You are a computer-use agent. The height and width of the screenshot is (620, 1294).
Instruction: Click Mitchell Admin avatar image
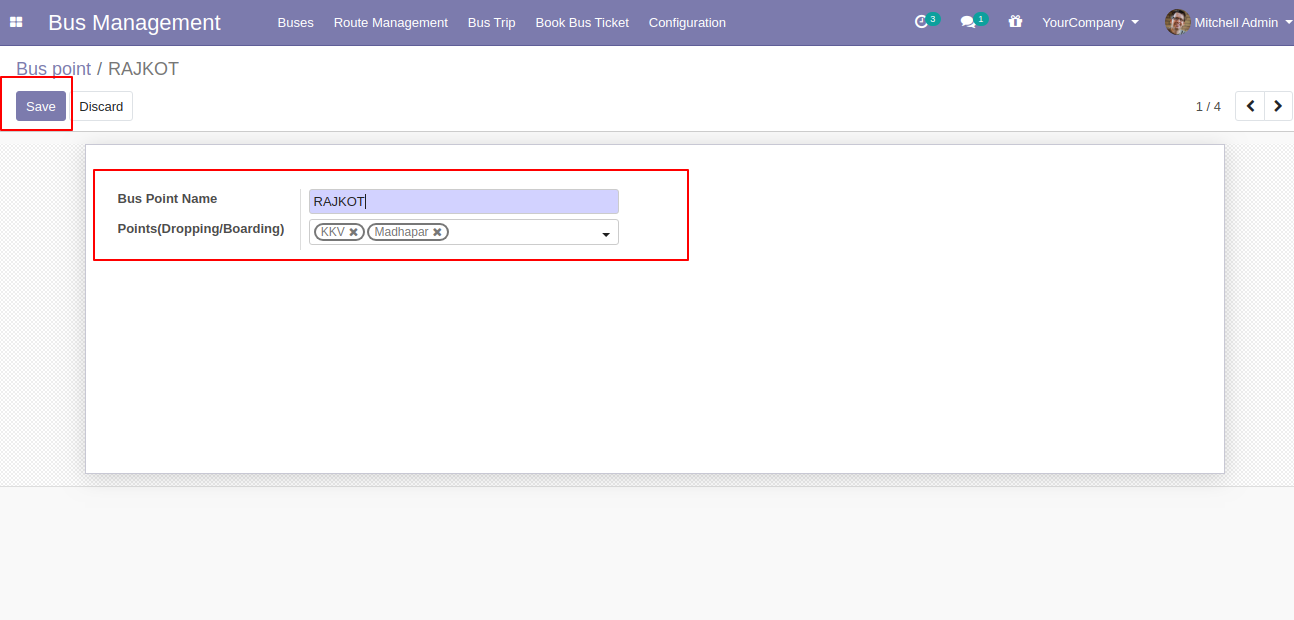pyautogui.click(x=1177, y=22)
